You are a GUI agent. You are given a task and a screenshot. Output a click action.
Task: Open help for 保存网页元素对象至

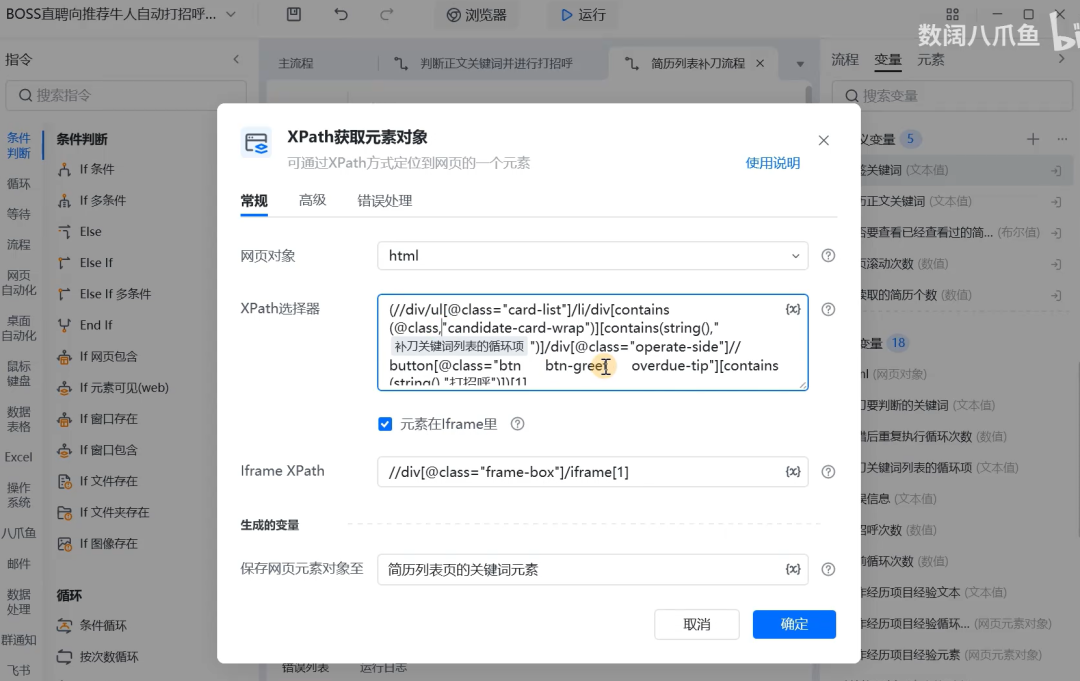tap(829, 569)
